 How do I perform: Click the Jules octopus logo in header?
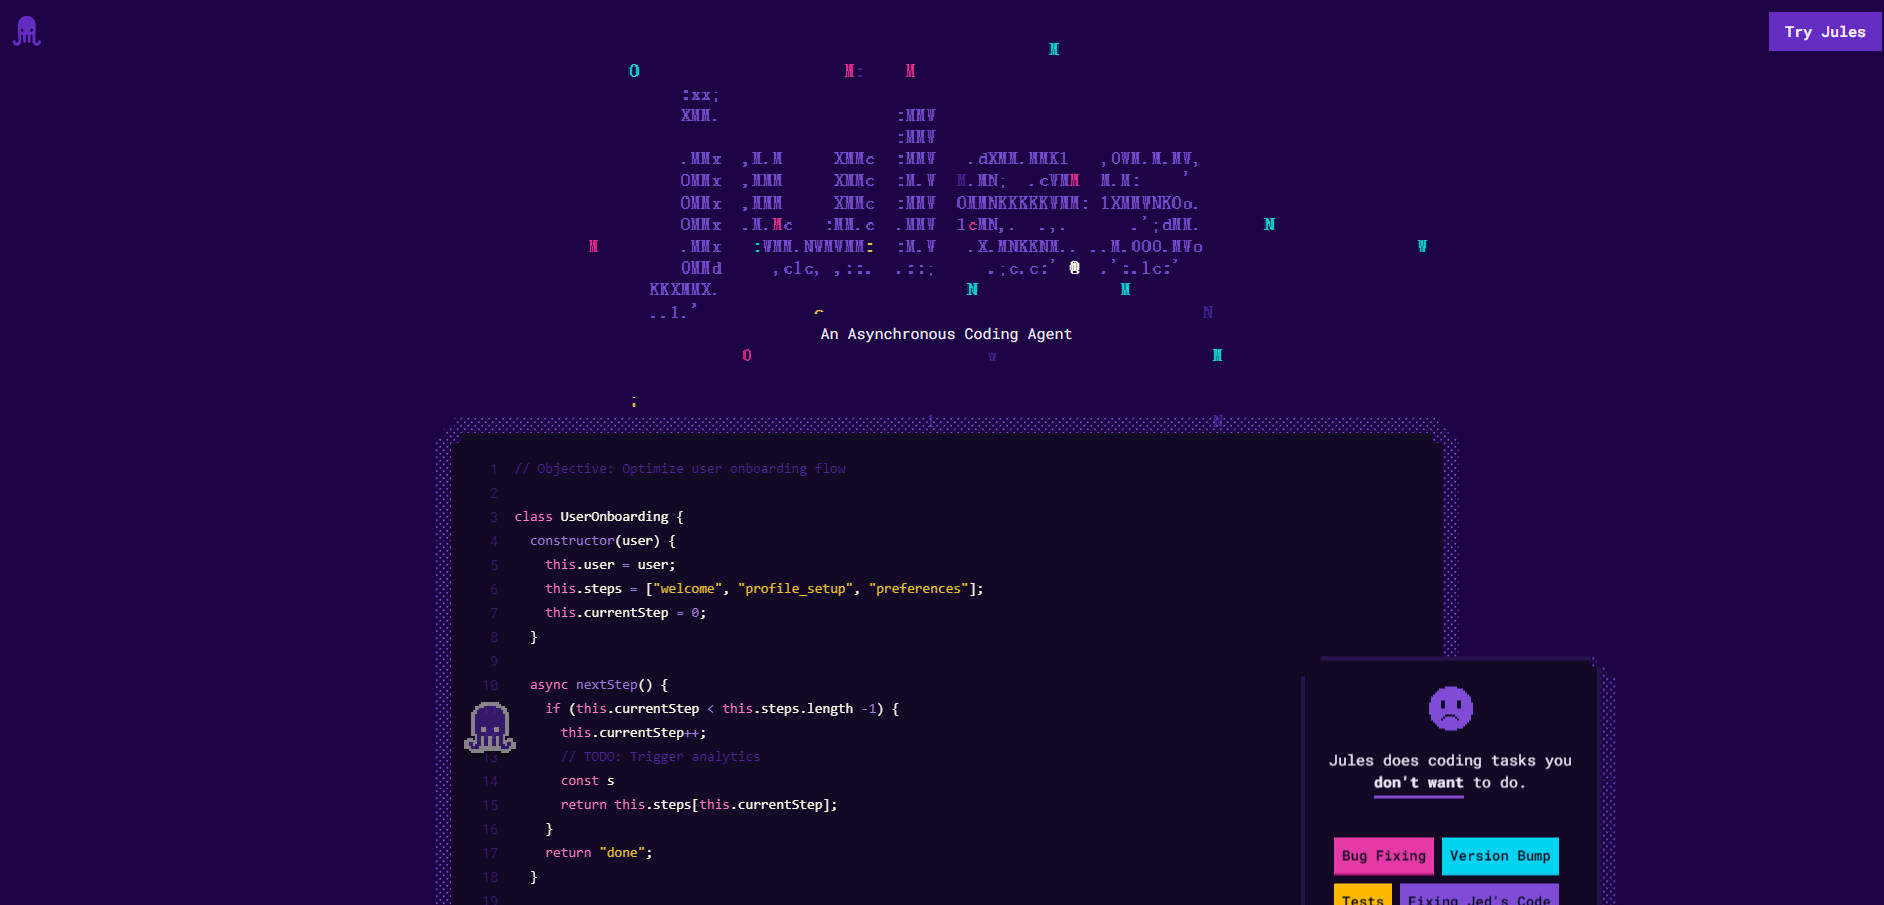click(27, 32)
